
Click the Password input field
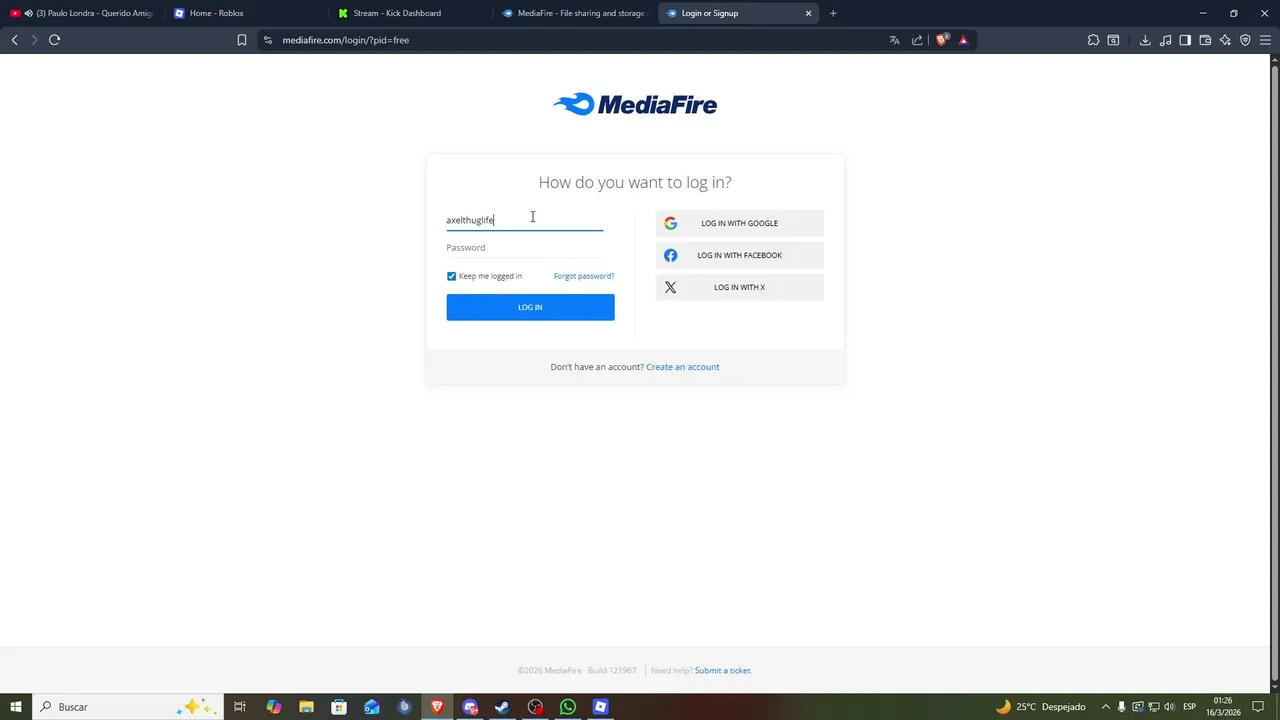(x=525, y=248)
